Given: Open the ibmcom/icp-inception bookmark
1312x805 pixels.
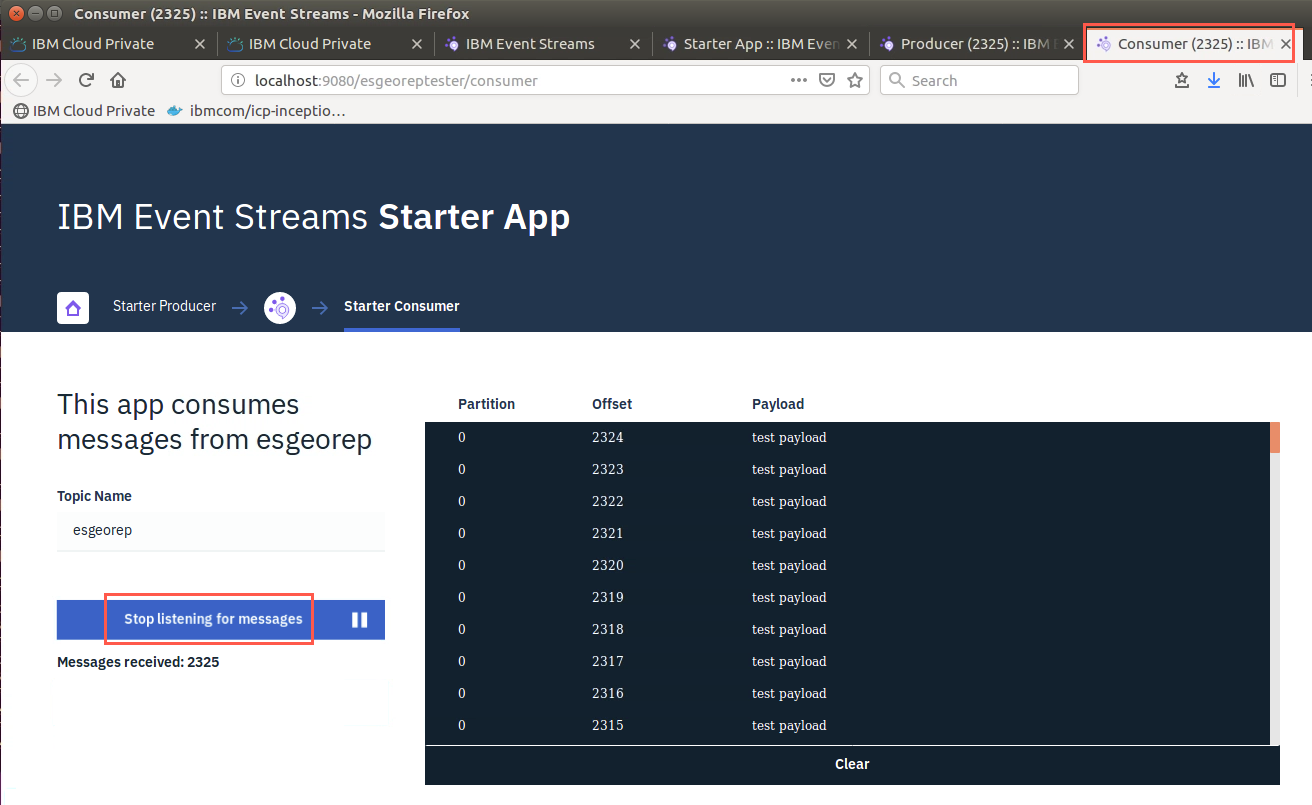Looking at the screenshot, I should [x=256, y=111].
